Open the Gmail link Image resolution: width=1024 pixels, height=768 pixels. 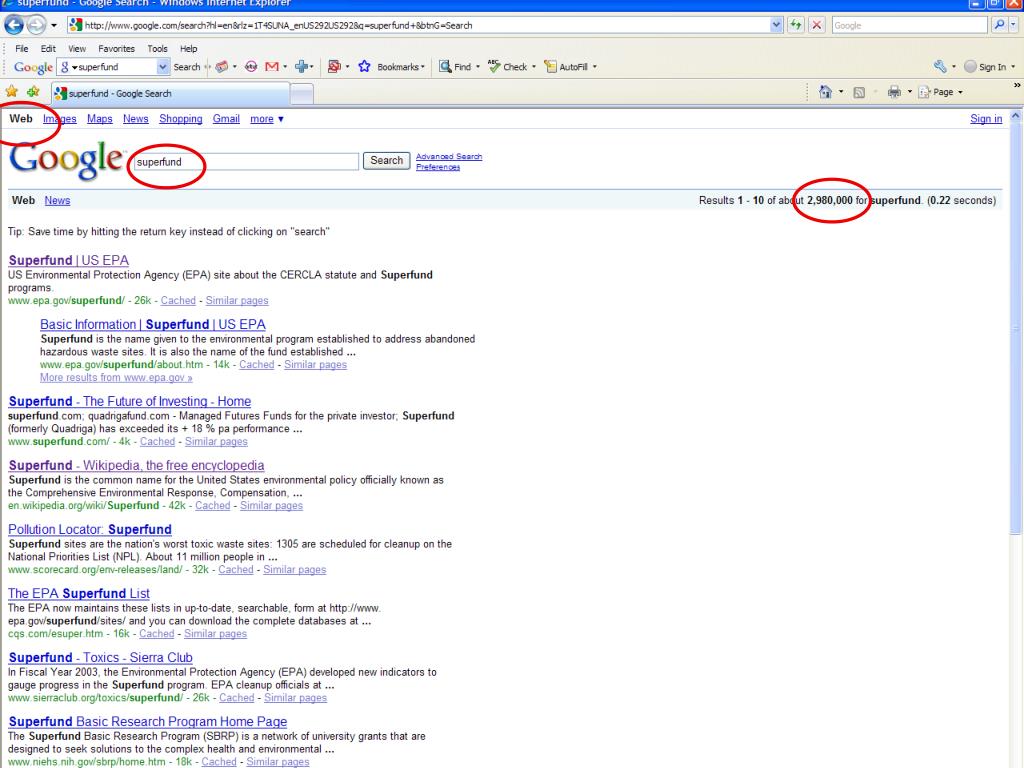tap(226, 119)
